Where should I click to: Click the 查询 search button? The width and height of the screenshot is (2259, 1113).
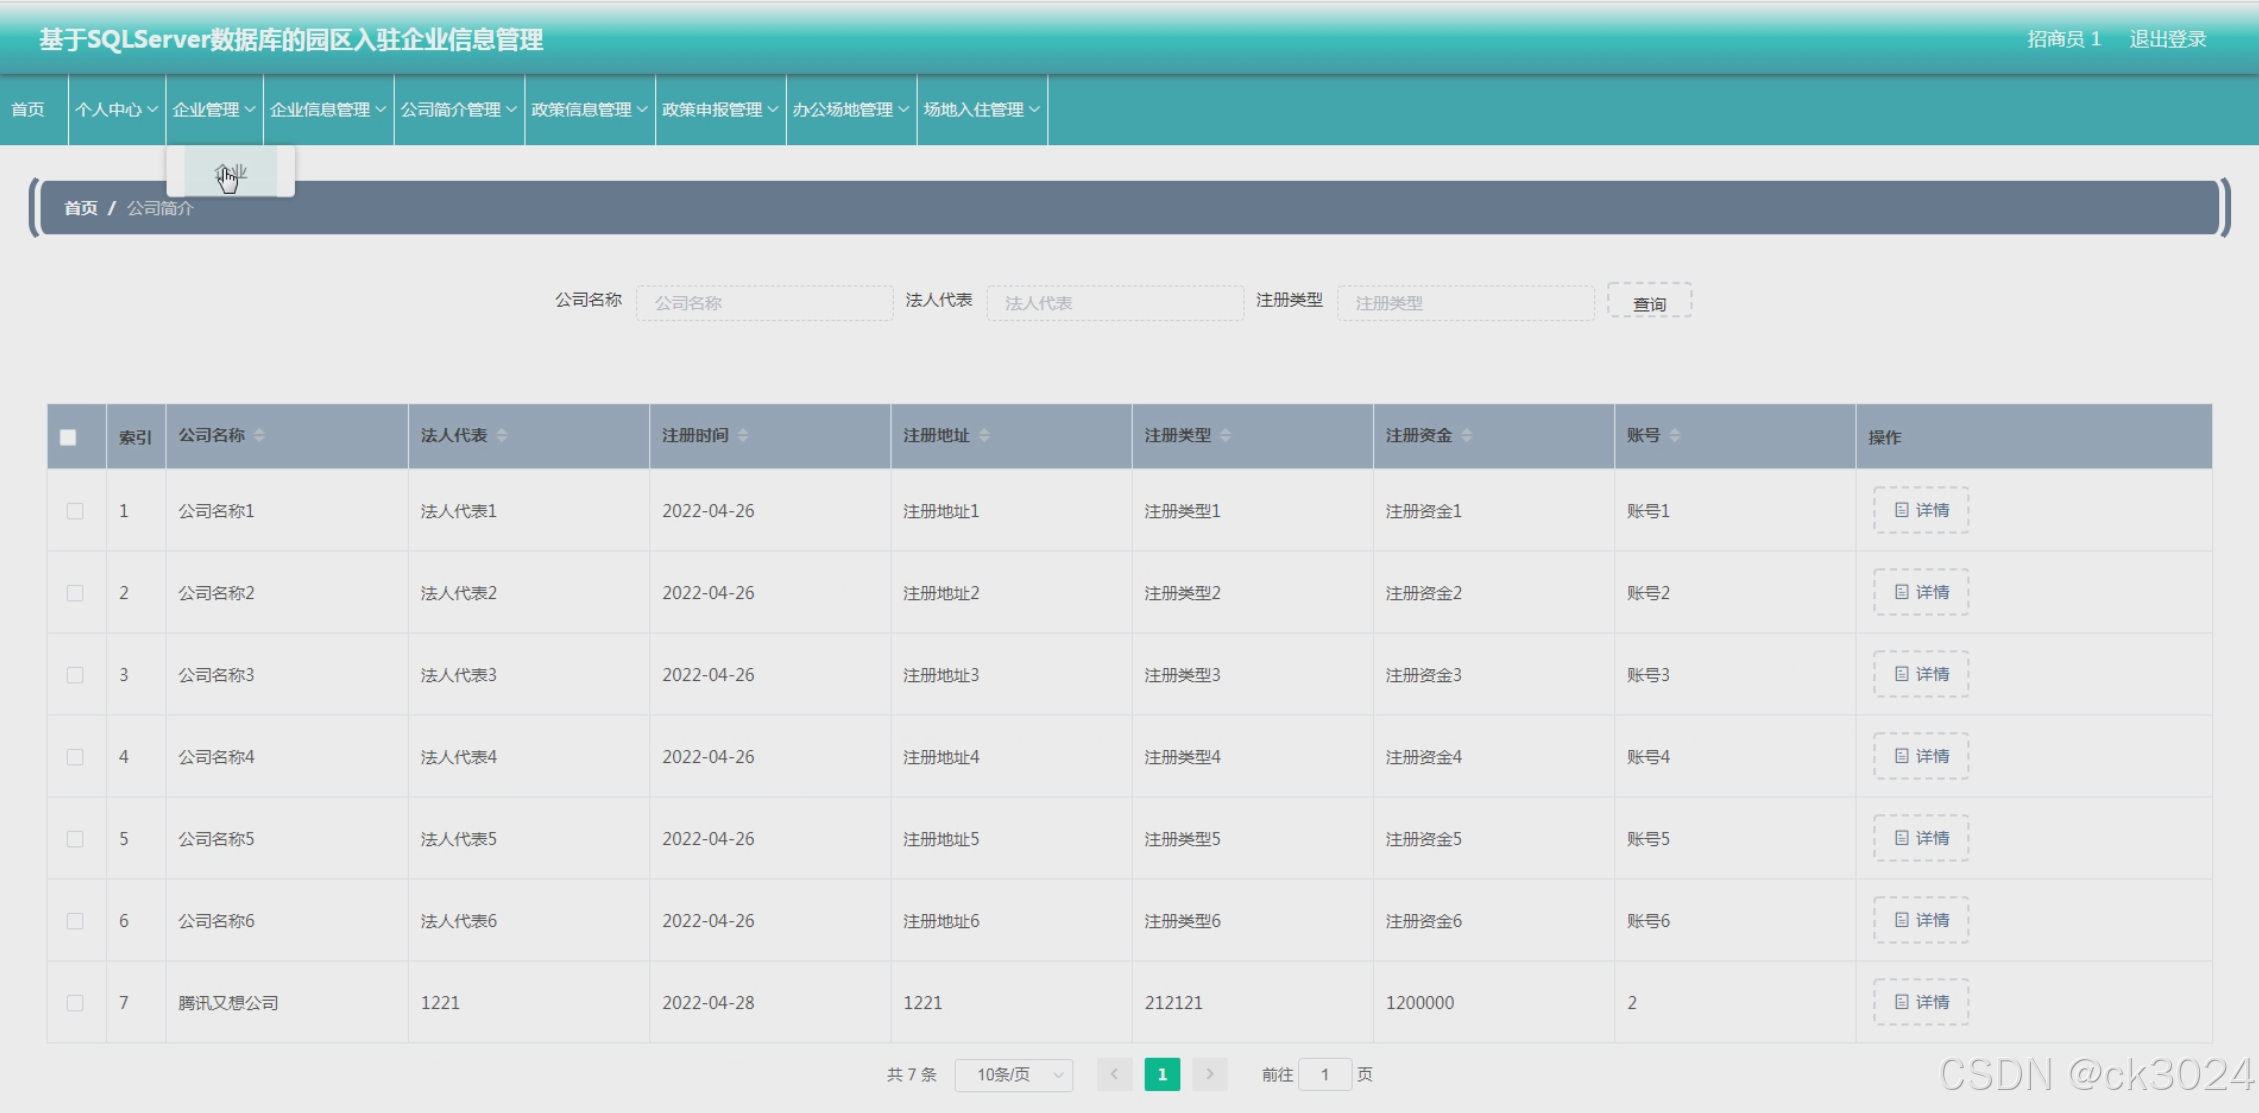pos(1649,302)
